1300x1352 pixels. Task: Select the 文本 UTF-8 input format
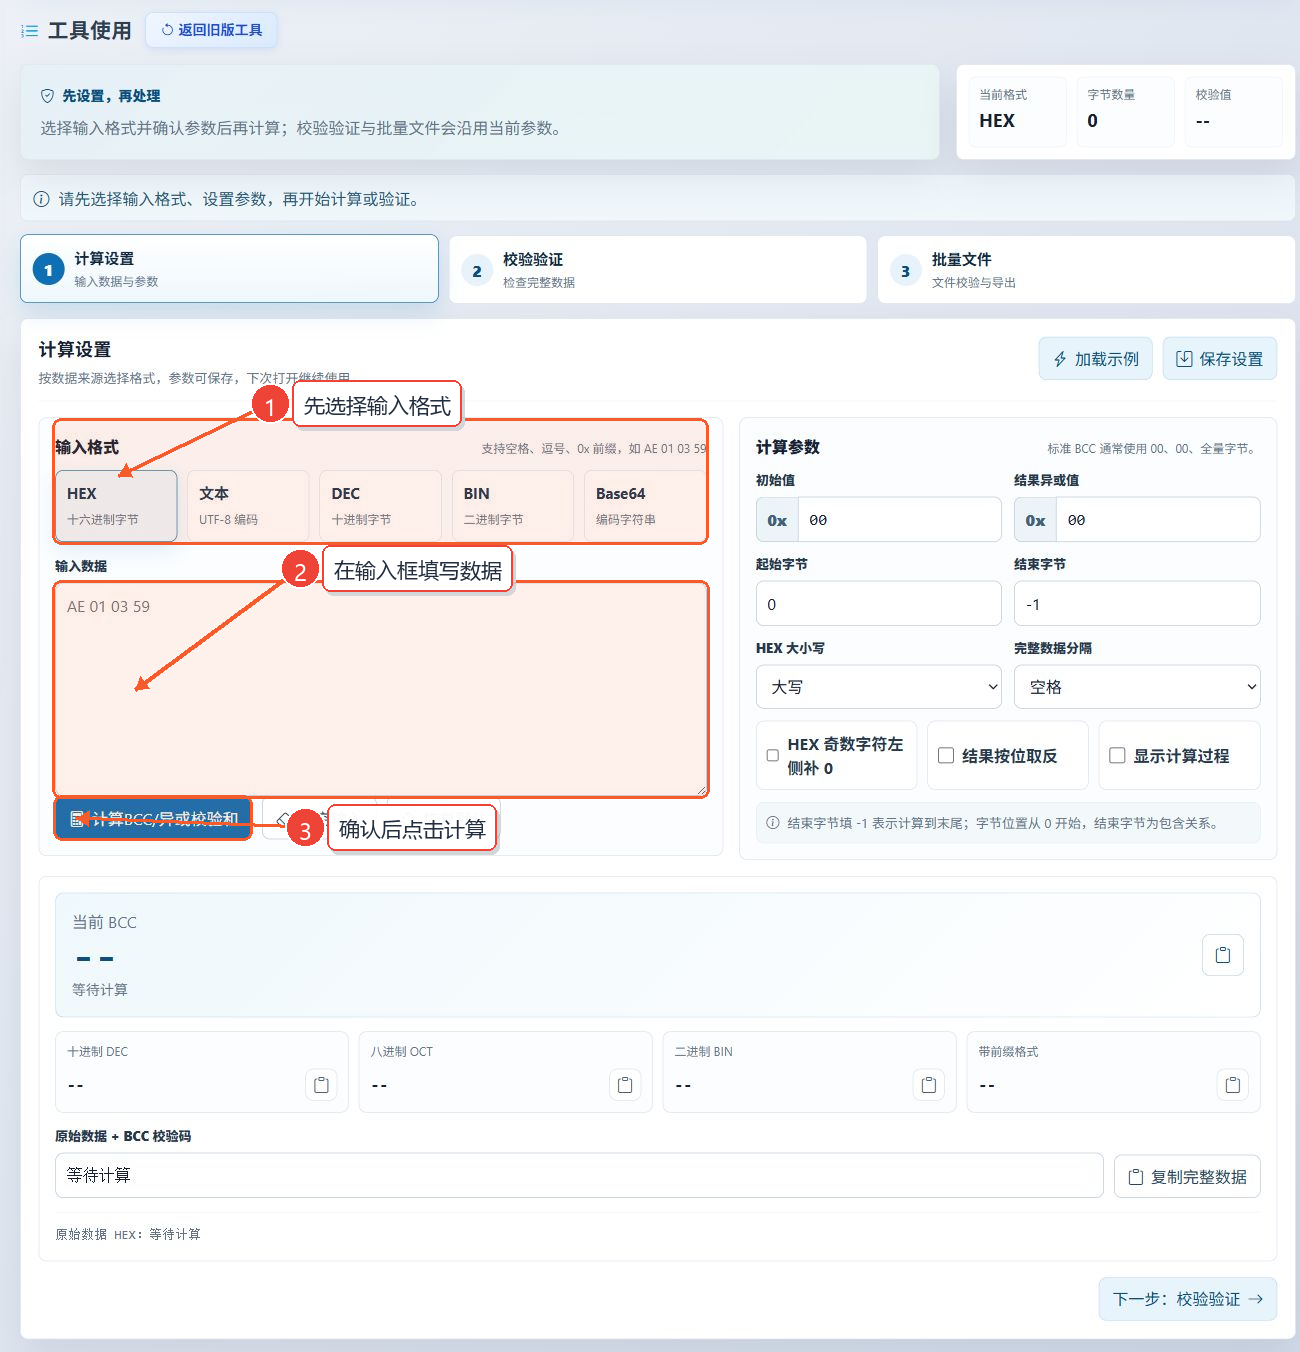[x=248, y=506]
